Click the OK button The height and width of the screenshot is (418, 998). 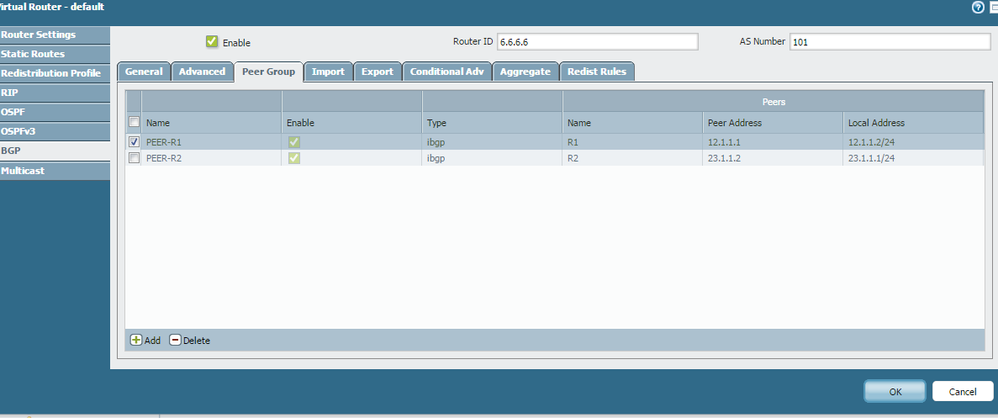click(x=895, y=392)
